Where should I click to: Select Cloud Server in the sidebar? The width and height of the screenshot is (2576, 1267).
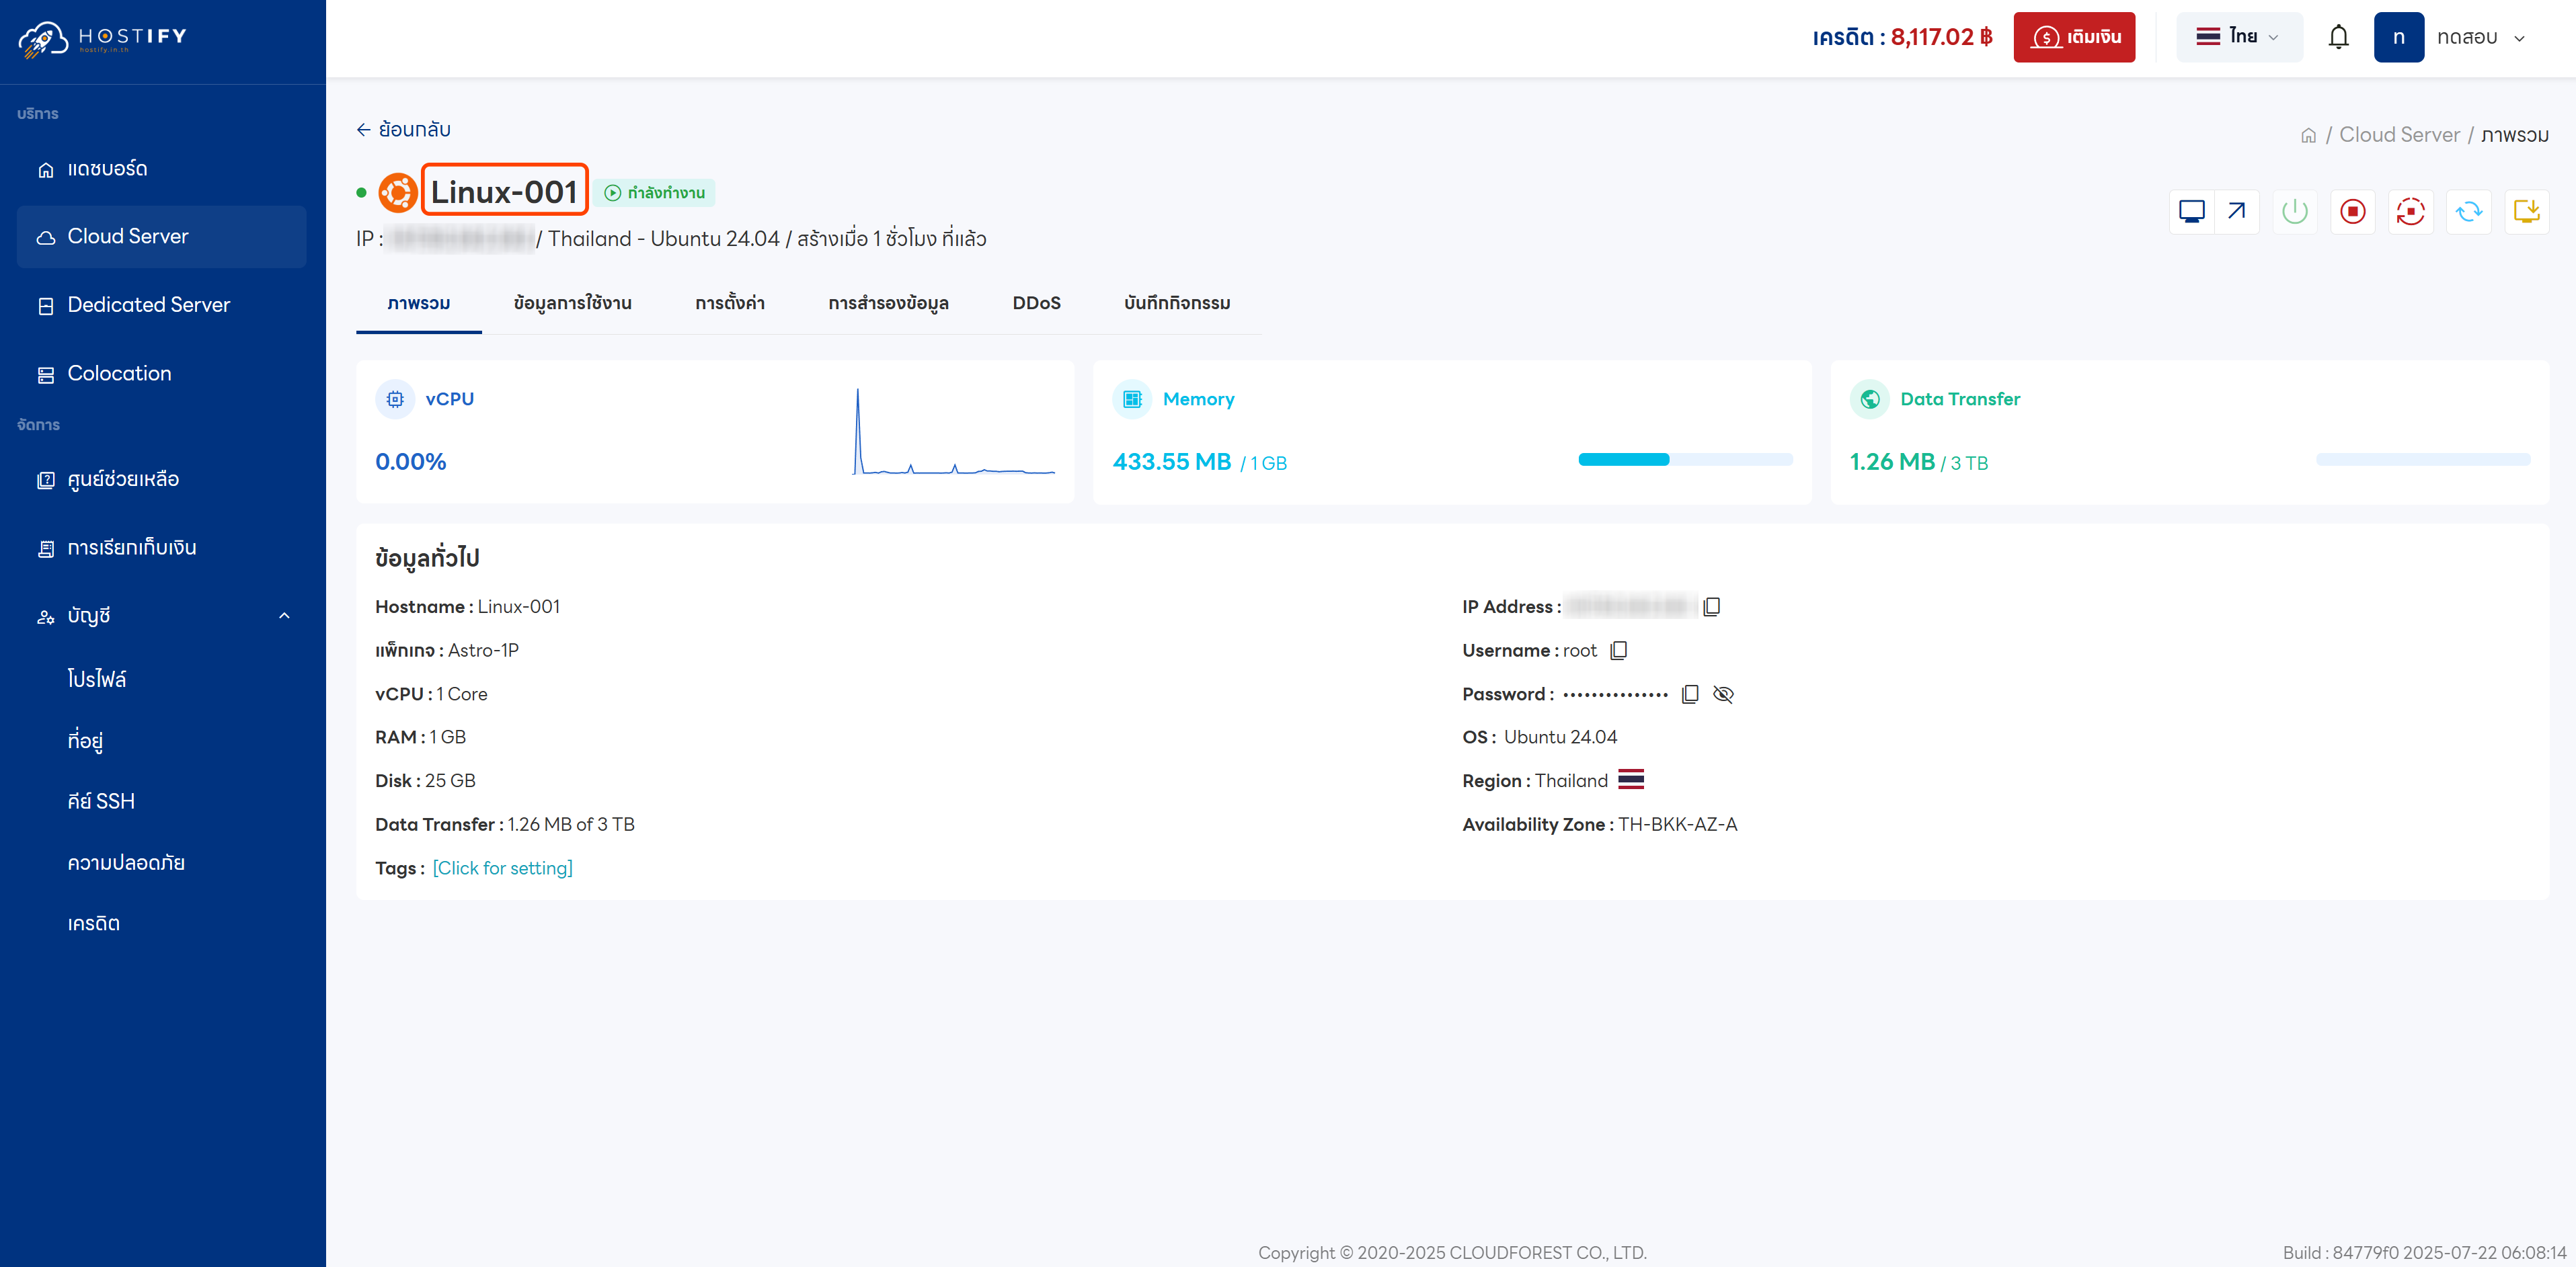click(x=162, y=237)
